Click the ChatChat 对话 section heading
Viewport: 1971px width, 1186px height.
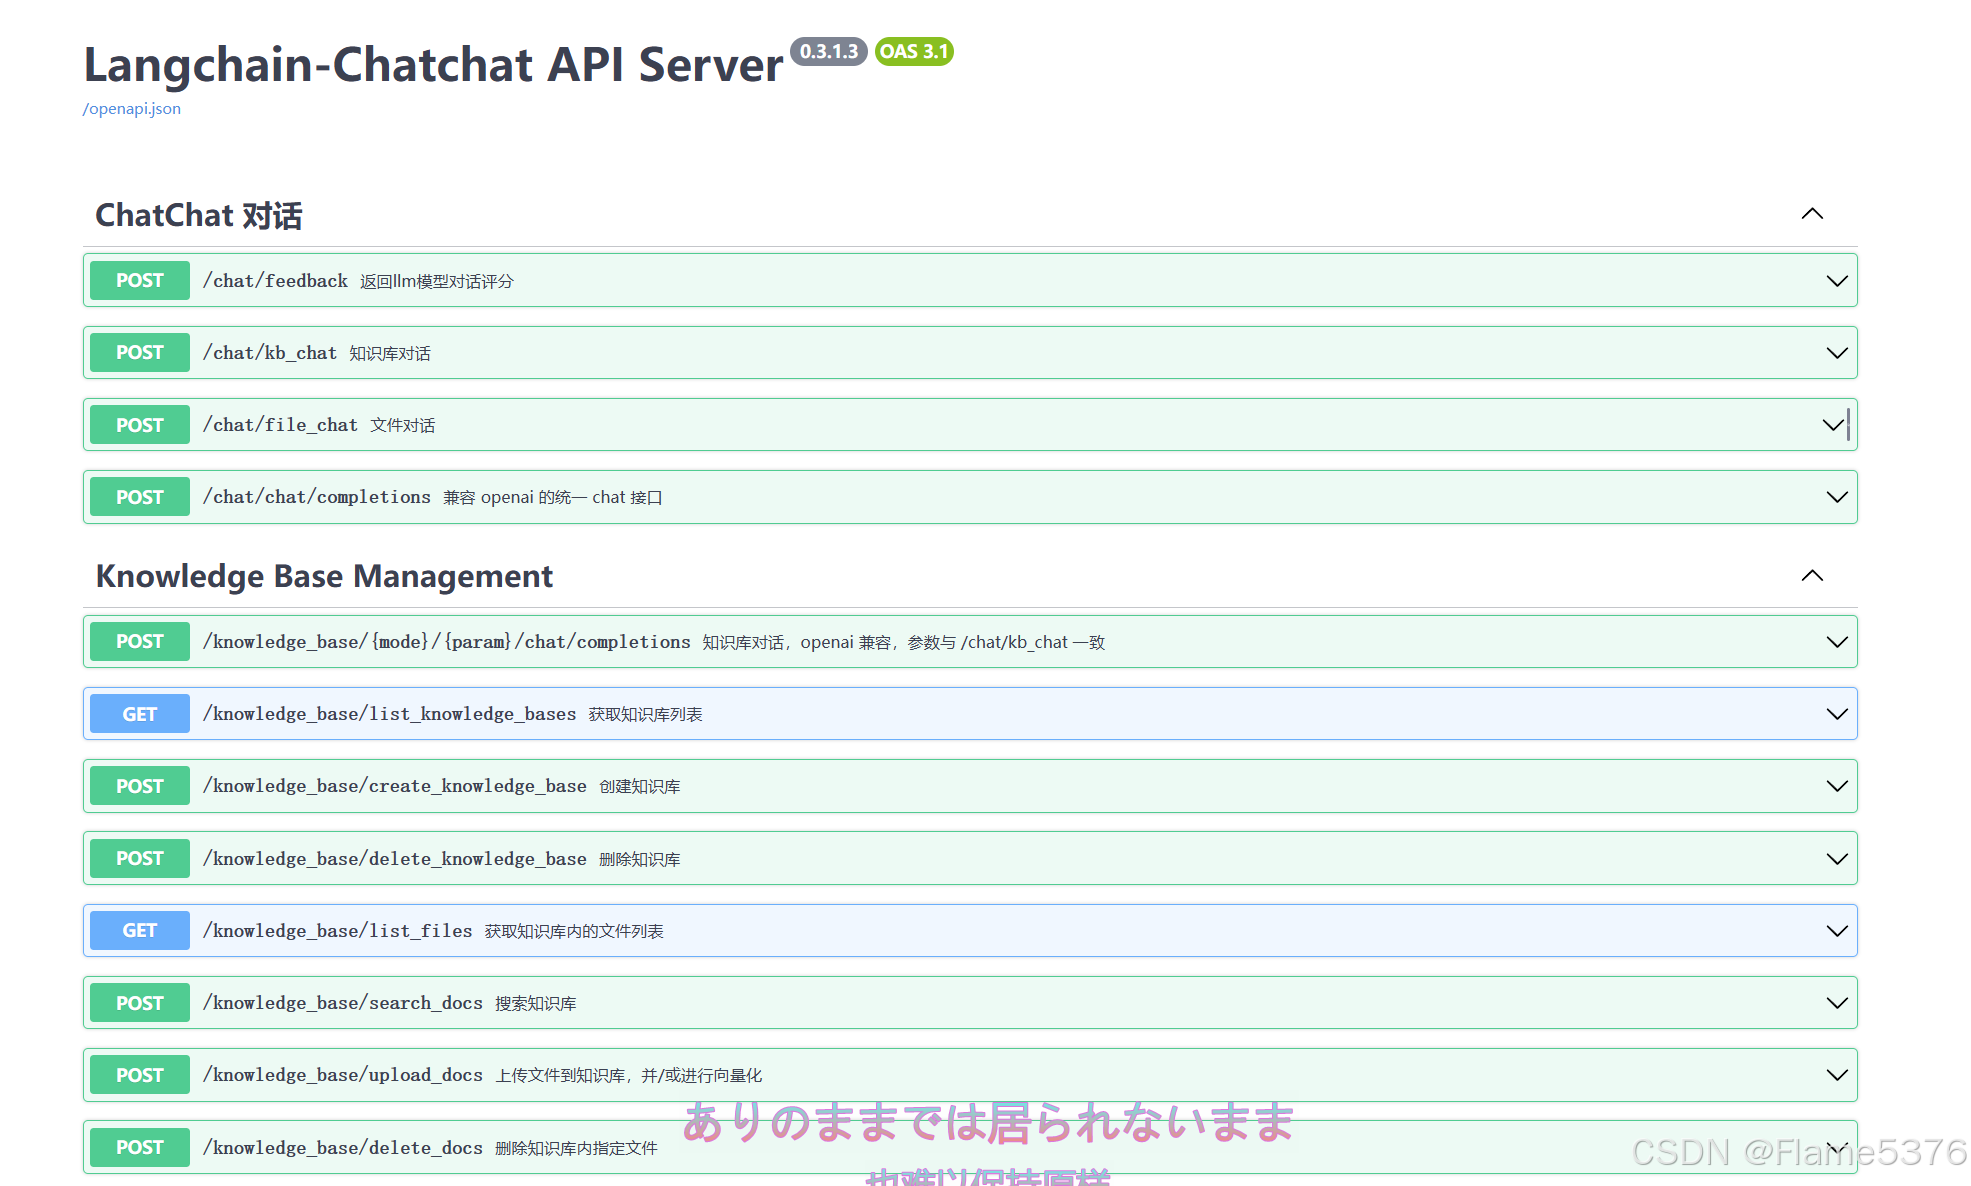coord(198,215)
